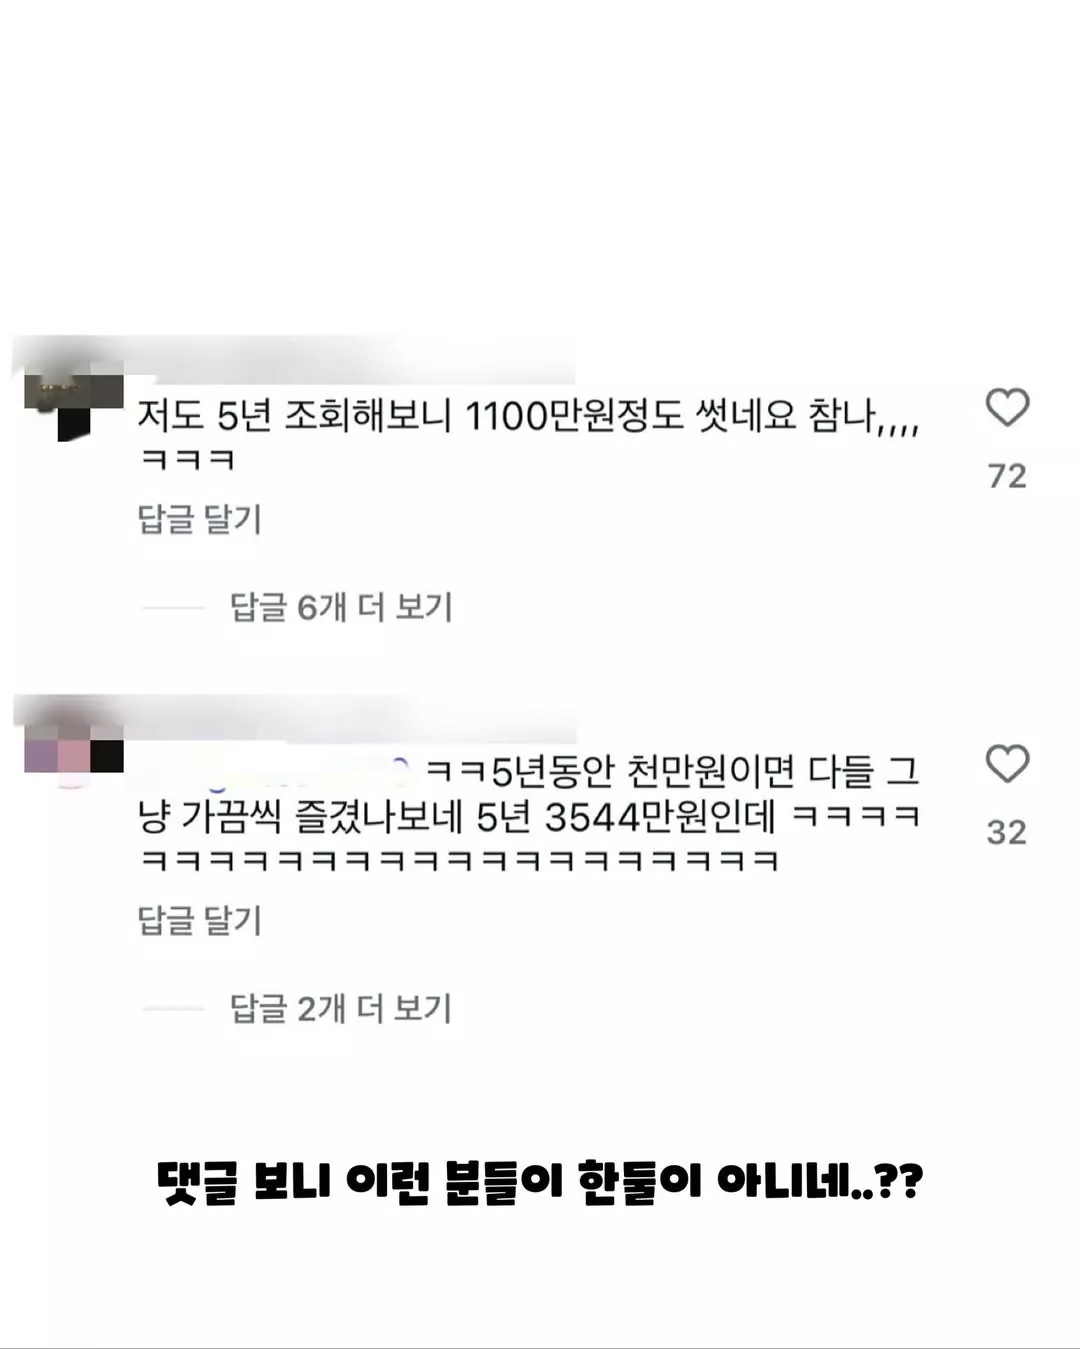Screen dimensions: 1080x1349
Task: Open the 72 likes count
Action: (x=1007, y=476)
